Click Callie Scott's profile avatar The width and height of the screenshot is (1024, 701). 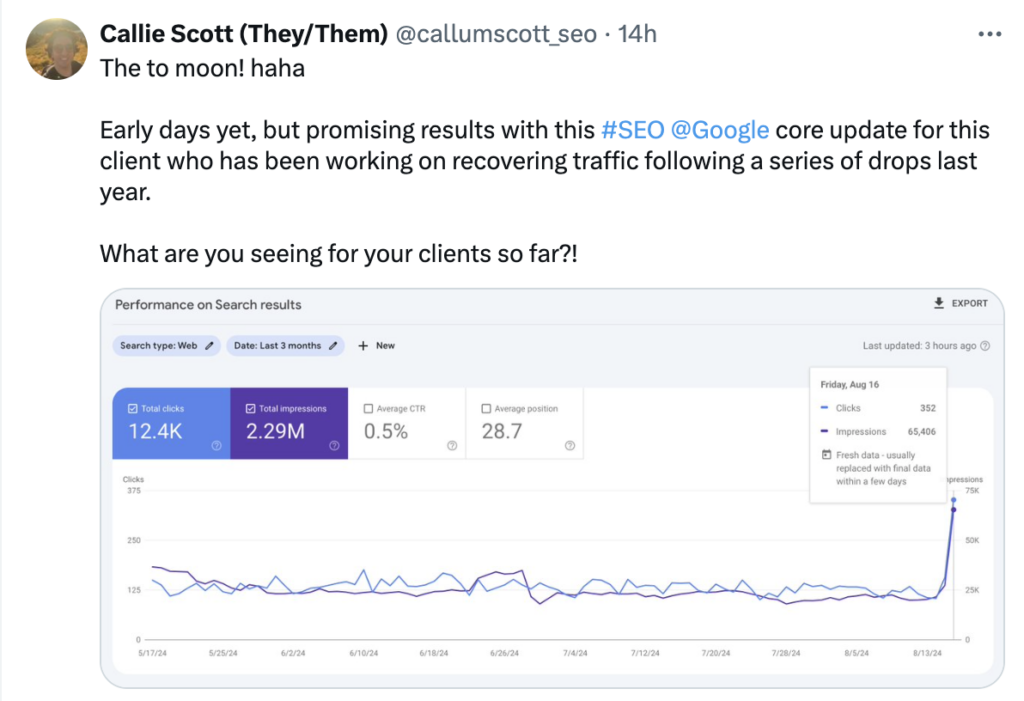(x=55, y=50)
